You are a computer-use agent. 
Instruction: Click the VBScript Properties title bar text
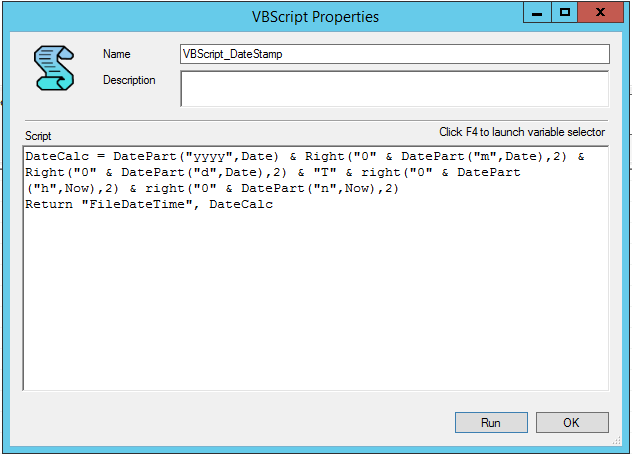[x=315, y=17]
